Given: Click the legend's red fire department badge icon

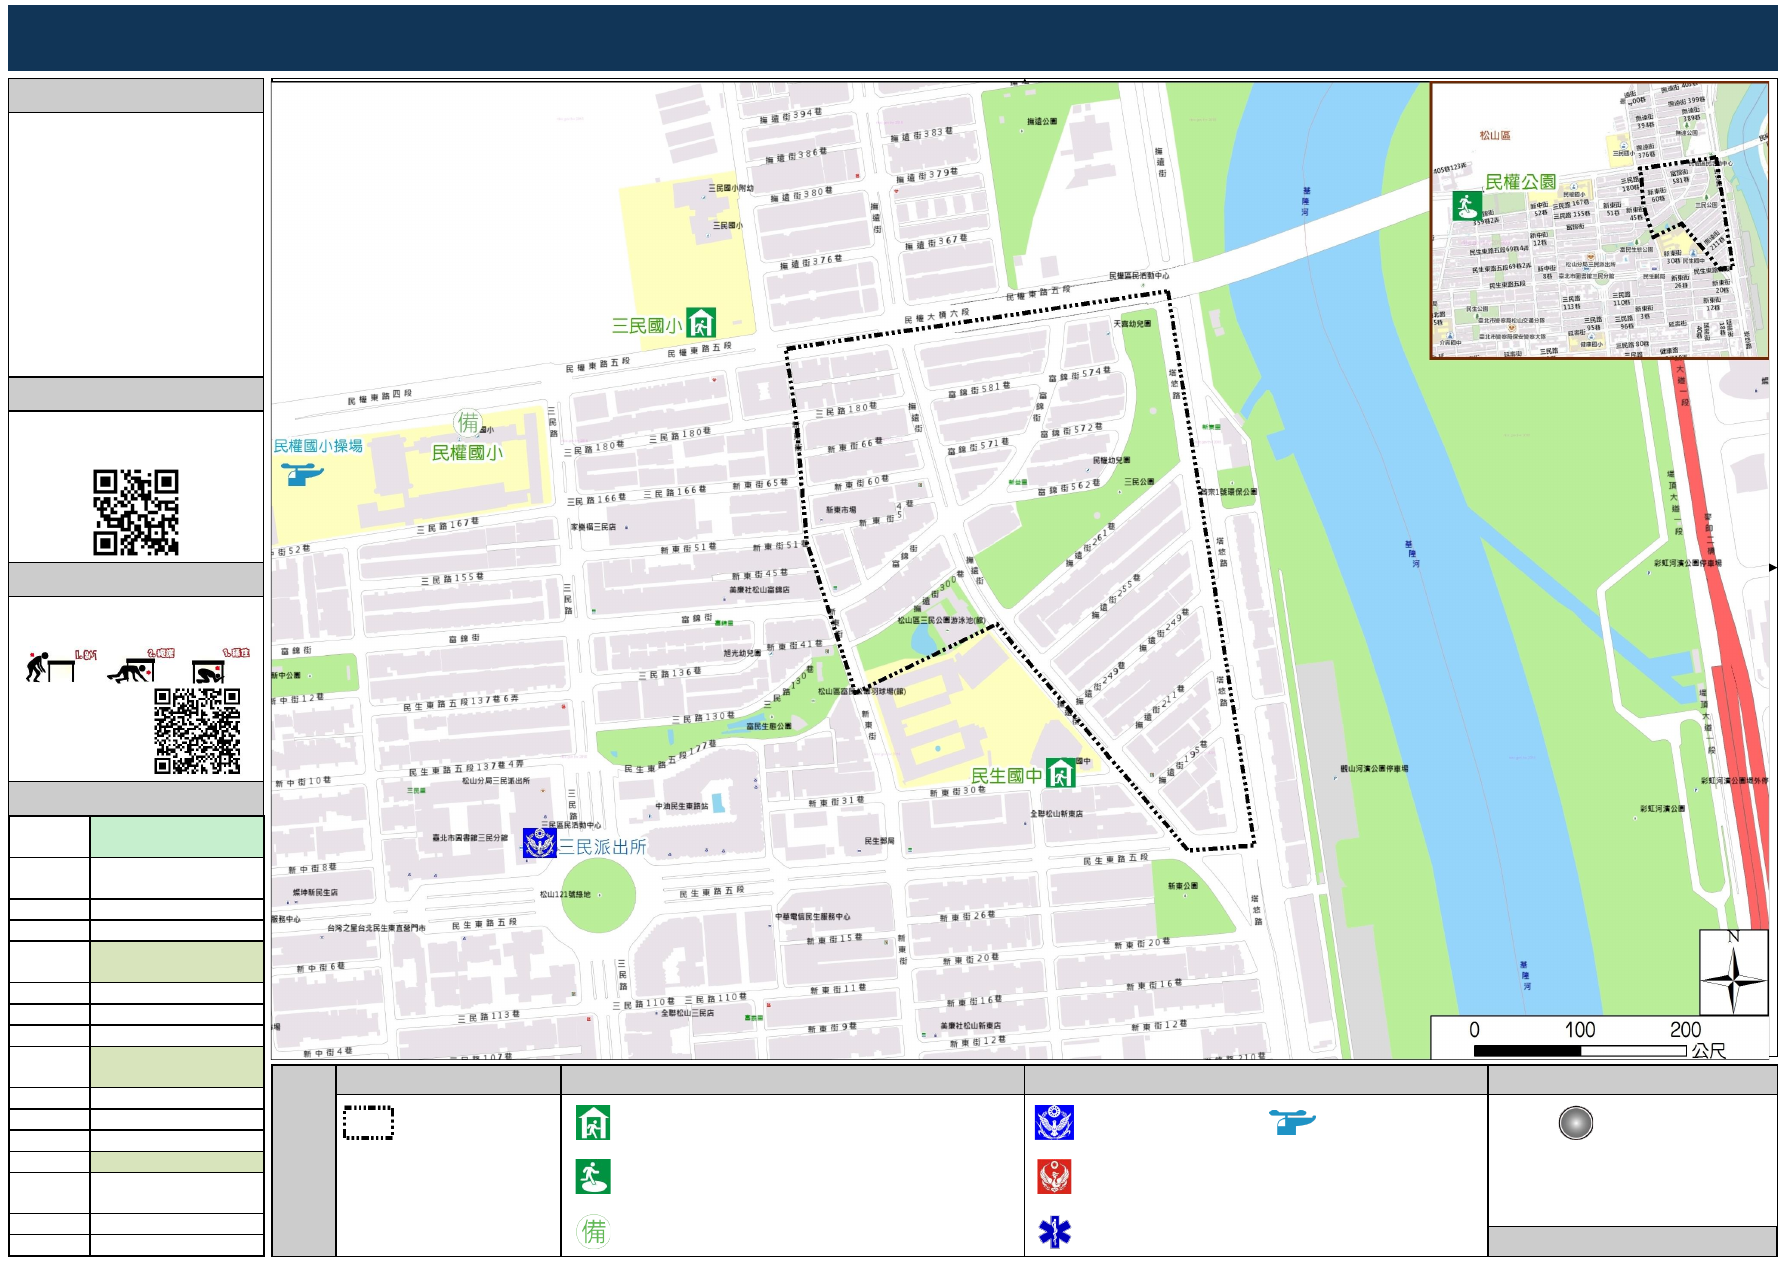Looking at the screenshot, I should click(x=1054, y=1177).
